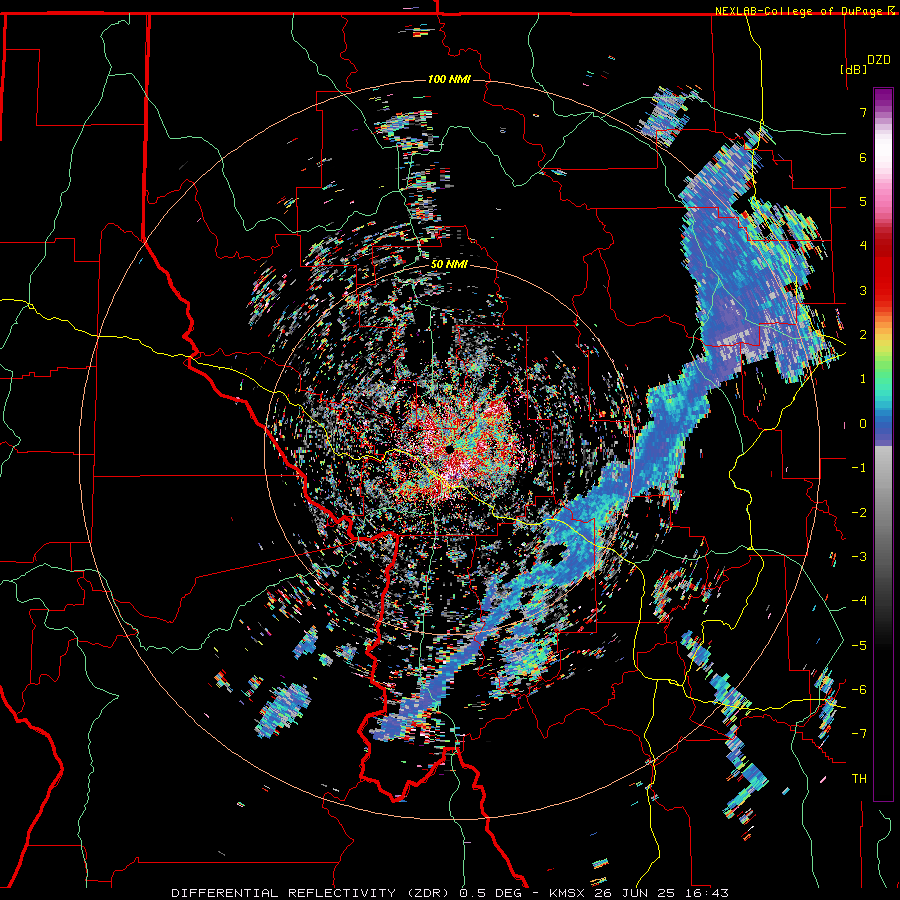900x900 pixels.
Task: Click the -4 value on color scale
Action: [x=859, y=601]
